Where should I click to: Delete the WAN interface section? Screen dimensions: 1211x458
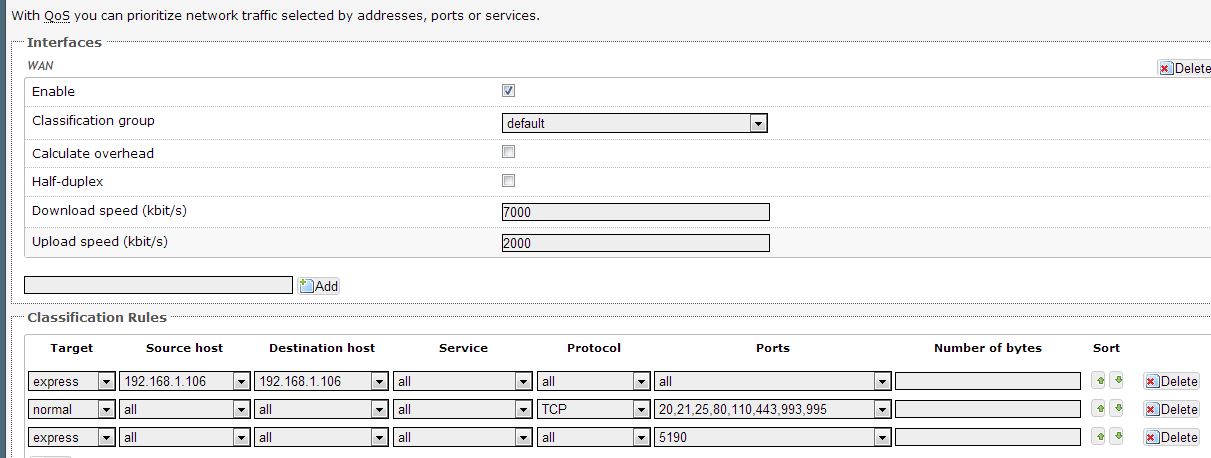click(x=1184, y=69)
